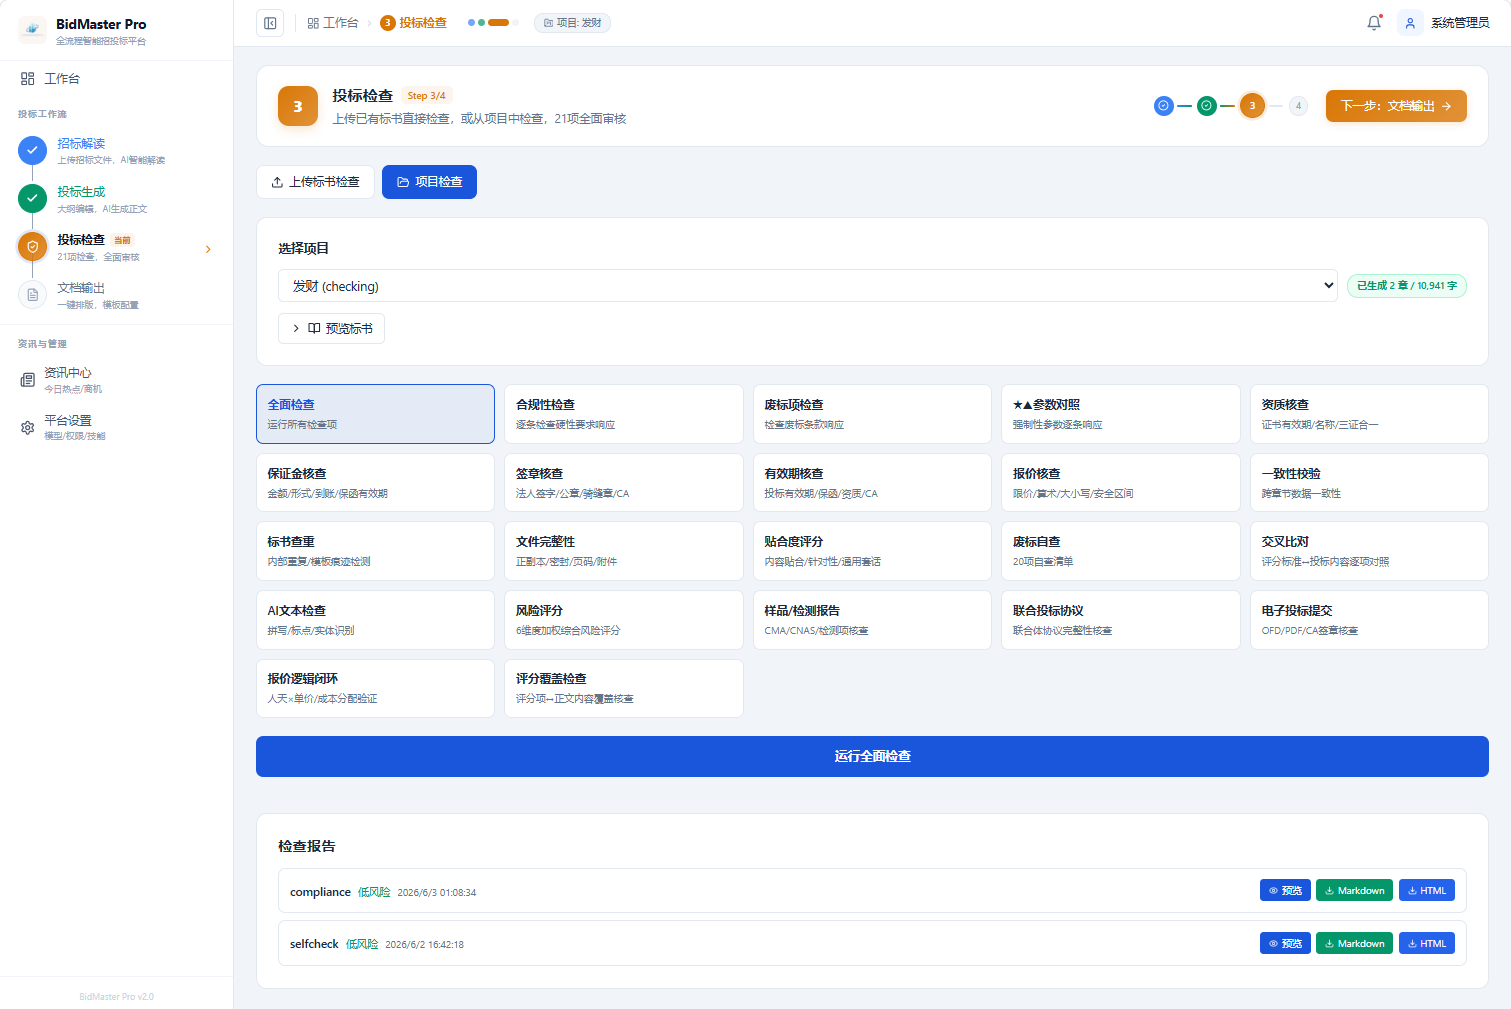Image resolution: width=1511 pixels, height=1009 pixels.
Task: Choose the 标书查重 check card
Action: [375, 551]
